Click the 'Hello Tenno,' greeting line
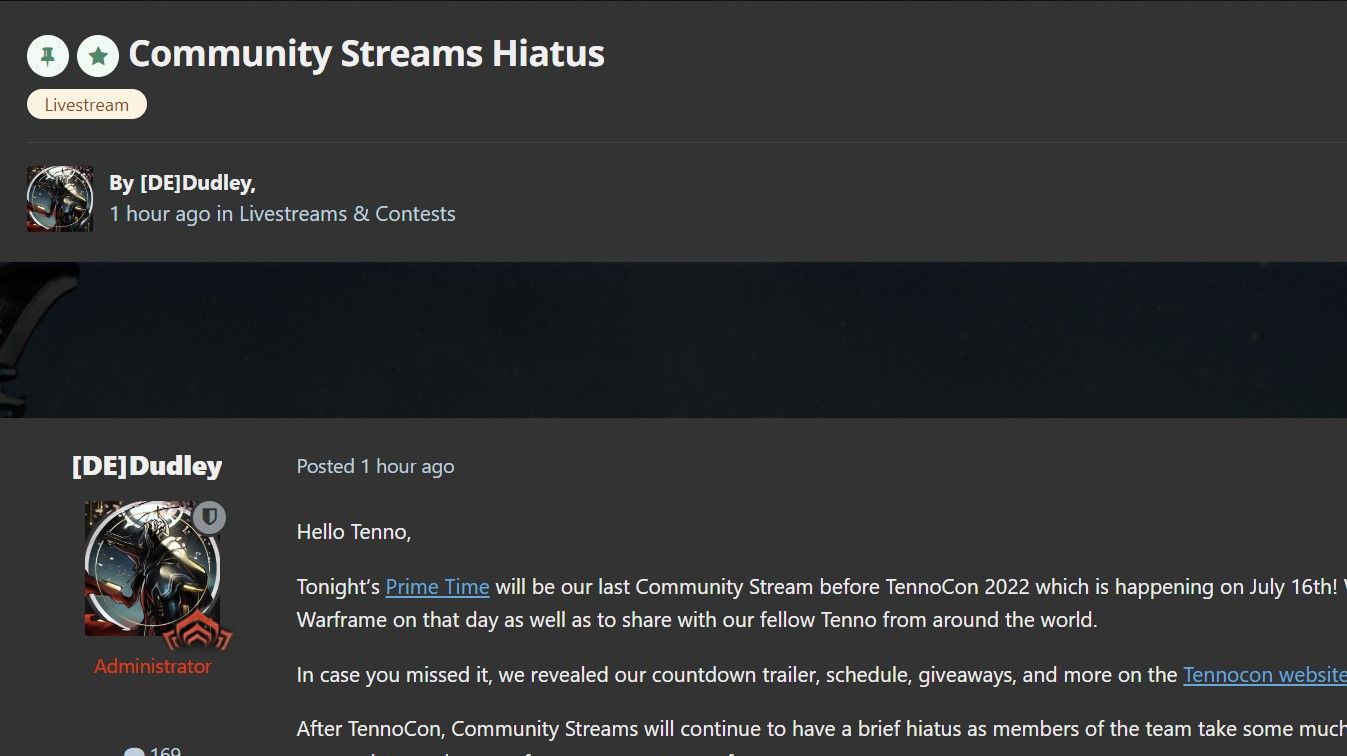Viewport: 1347px width, 756px height. 354,532
